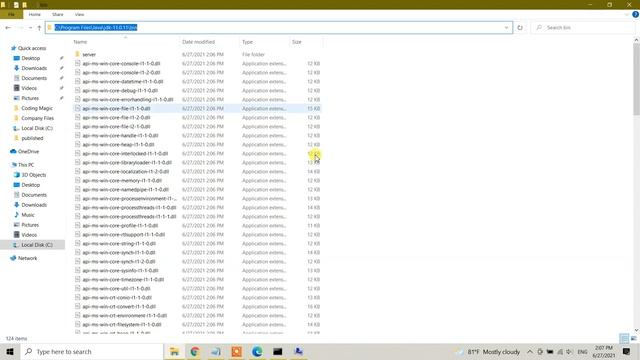This screenshot has height=360, width=640.
Task: Click scrollbar down arrow
Action: 636,330
